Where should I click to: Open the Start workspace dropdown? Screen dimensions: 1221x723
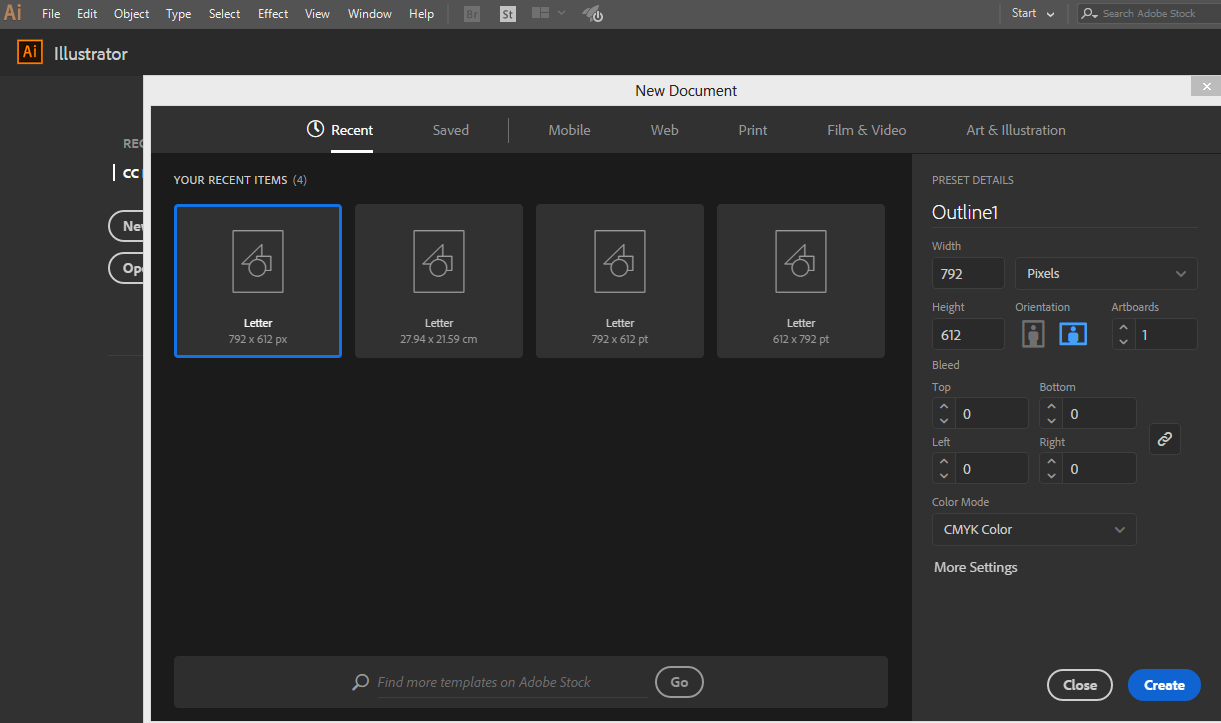(x=1033, y=14)
